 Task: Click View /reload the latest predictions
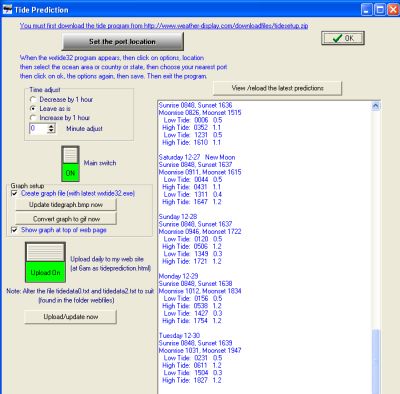point(278,88)
